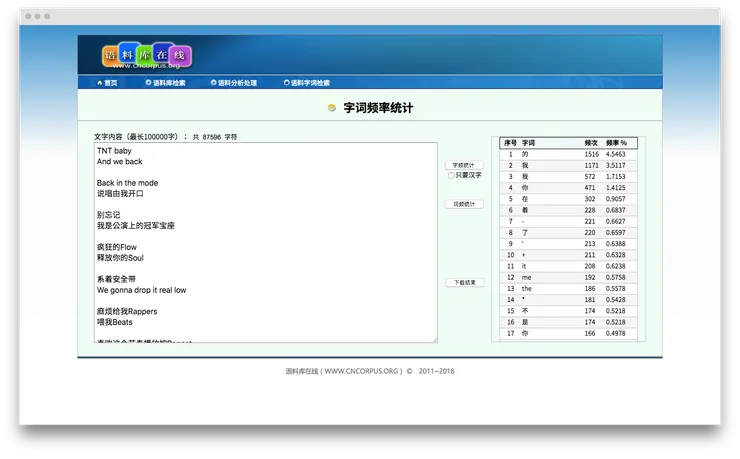Select the frequency count 181 cell
Image resolution: width=740 pixels, height=459 pixels.
(590, 300)
